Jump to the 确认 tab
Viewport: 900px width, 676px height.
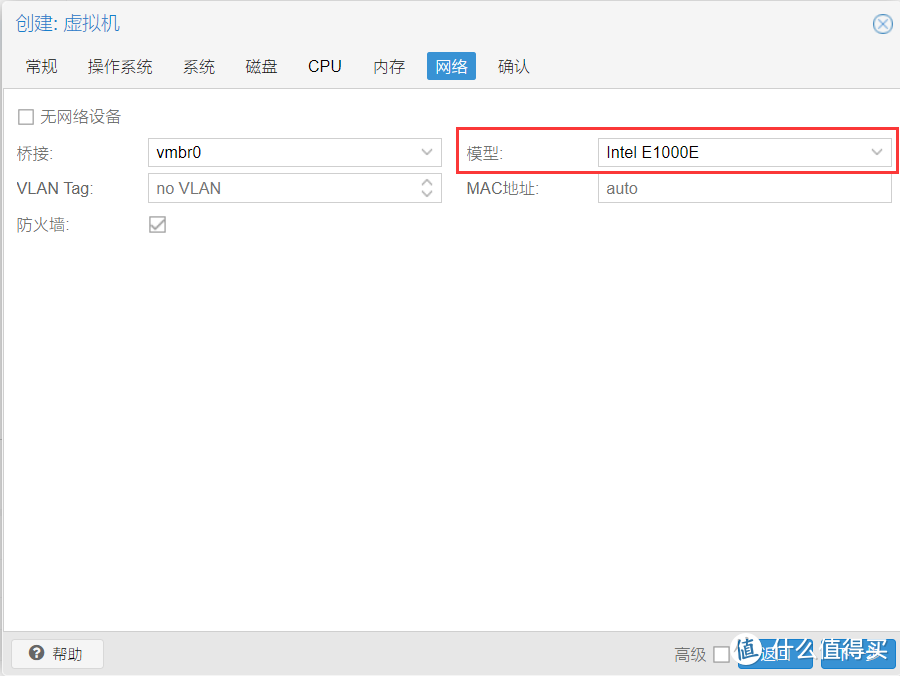[514, 67]
